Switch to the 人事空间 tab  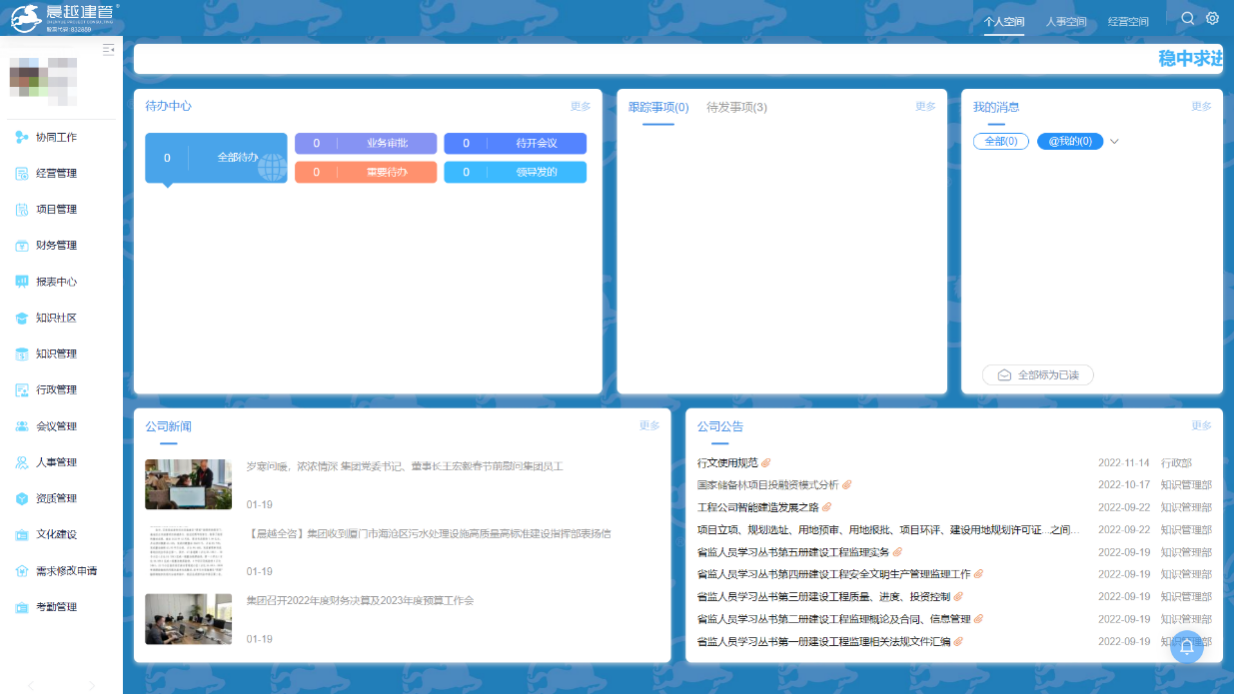click(x=1066, y=22)
